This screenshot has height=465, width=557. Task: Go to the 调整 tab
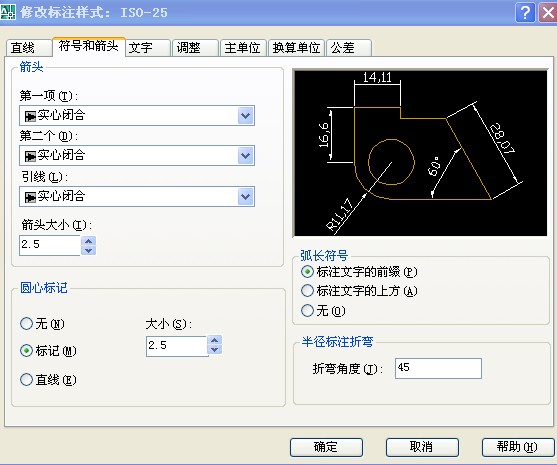[x=195, y=48]
